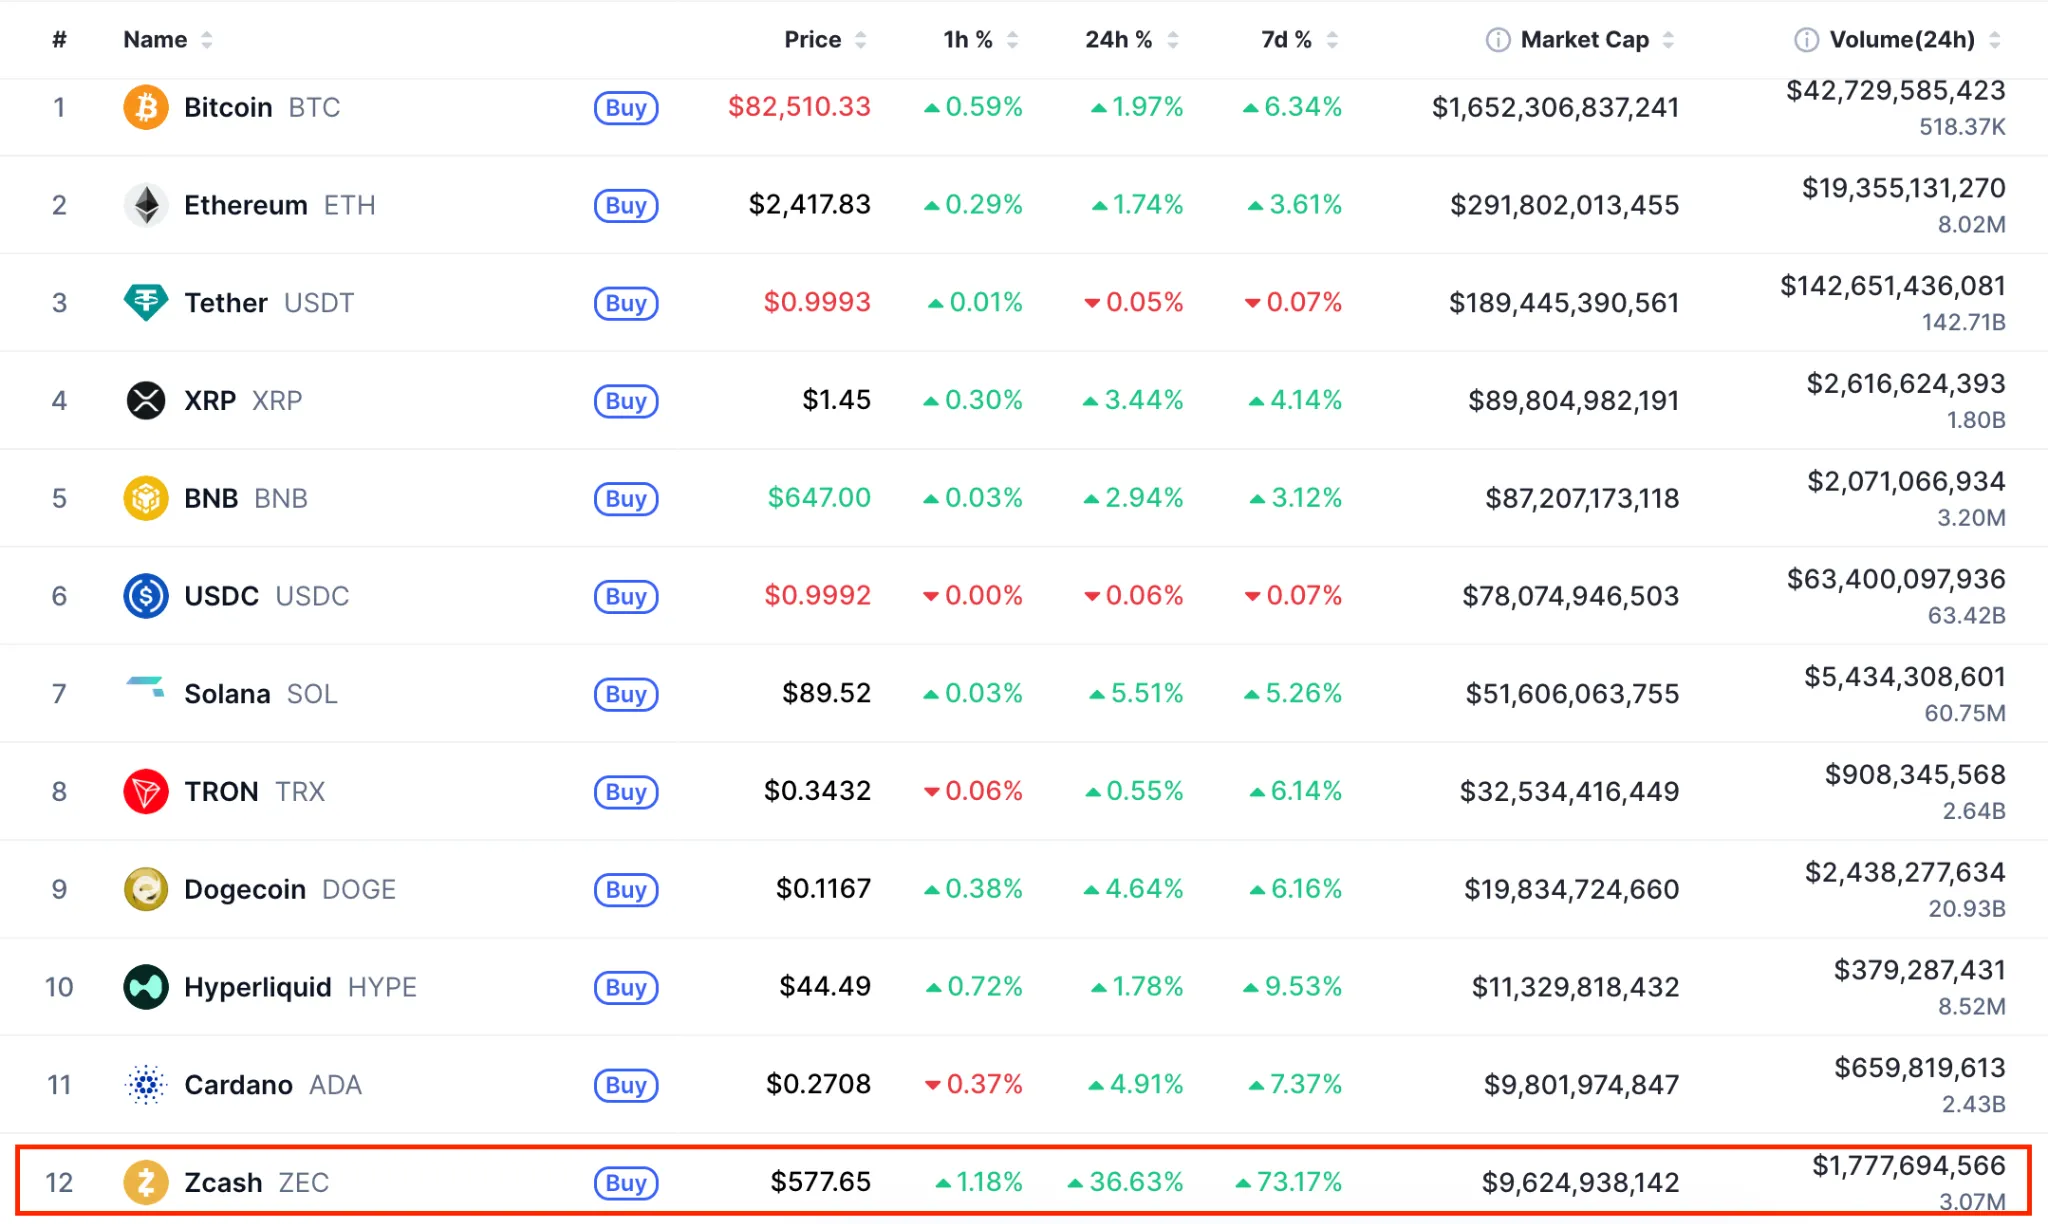Click Buy button for Hyperliquid
This screenshot has height=1224, width=2048.
626,987
